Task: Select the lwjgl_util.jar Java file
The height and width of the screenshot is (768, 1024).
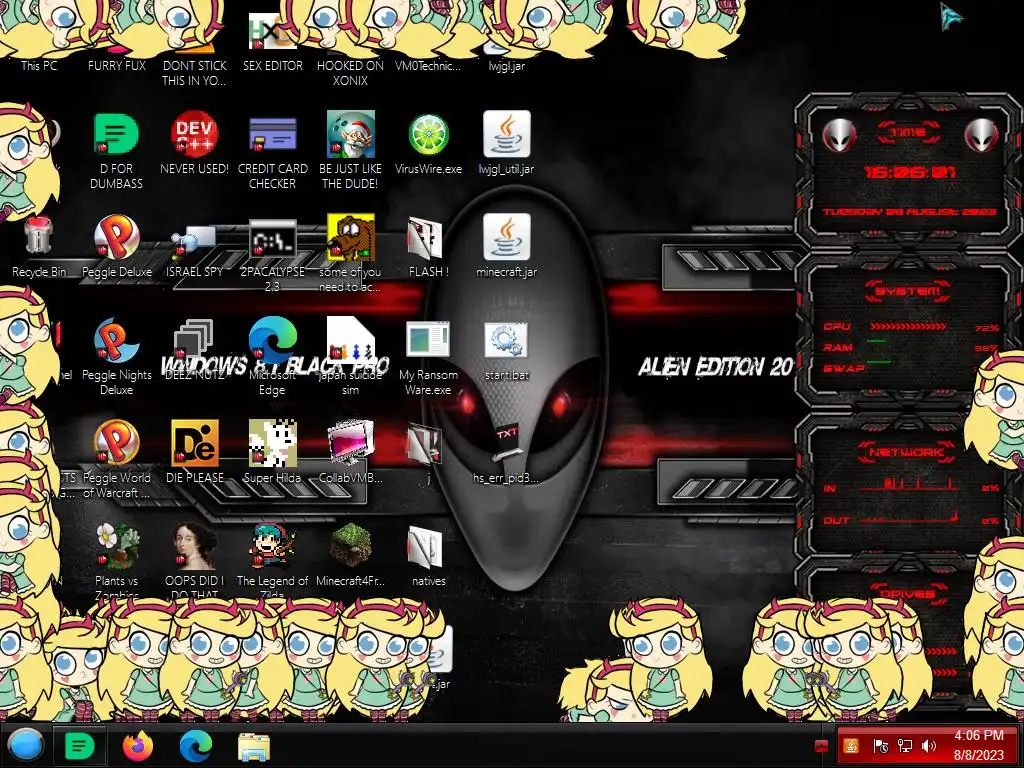Action: pos(507,134)
